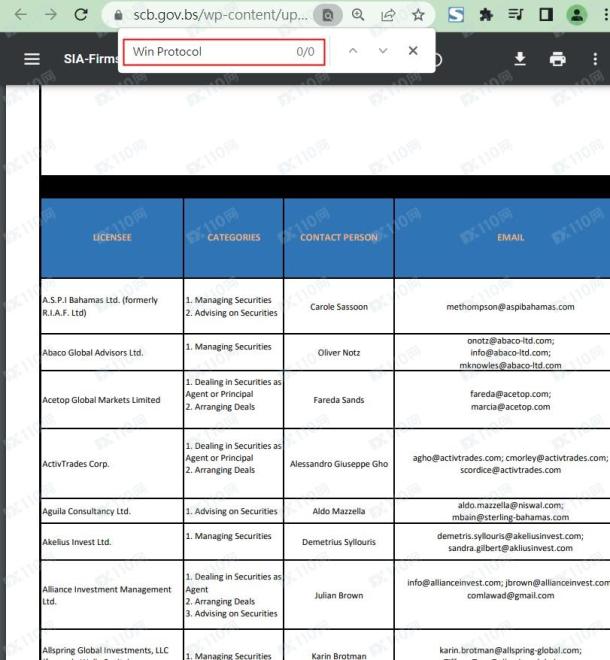Click the find-in-page icon in address bar
610x660 pixels.
pyautogui.click(x=328, y=16)
